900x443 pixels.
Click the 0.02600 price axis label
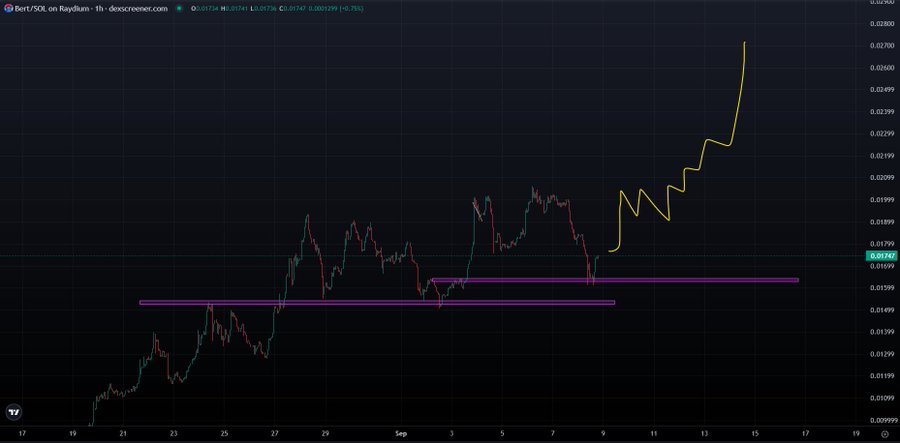883,68
